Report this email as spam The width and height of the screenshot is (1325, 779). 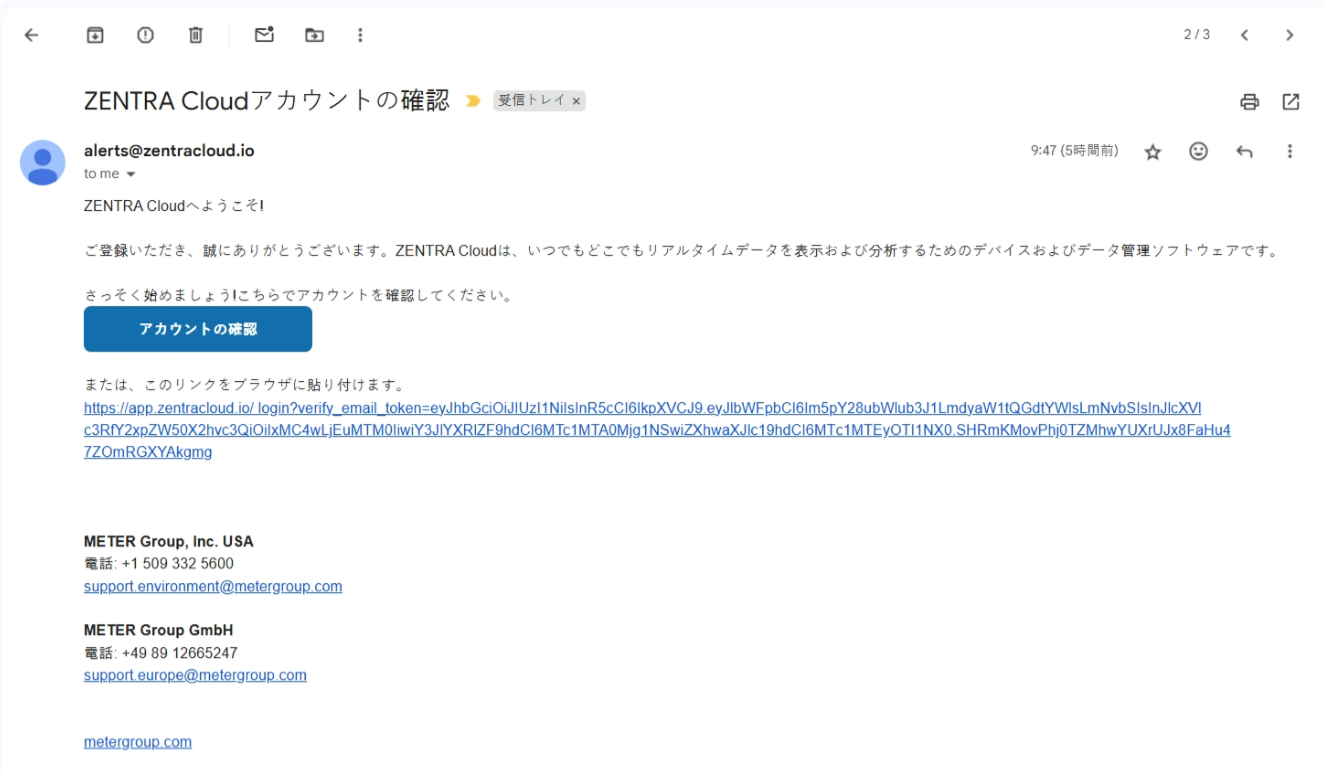146,35
